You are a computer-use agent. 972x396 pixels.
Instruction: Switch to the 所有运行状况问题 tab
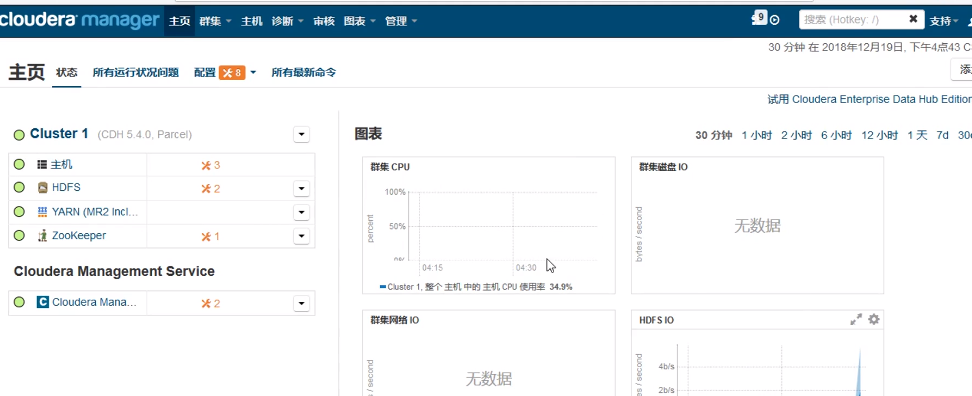[x=136, y=73]
